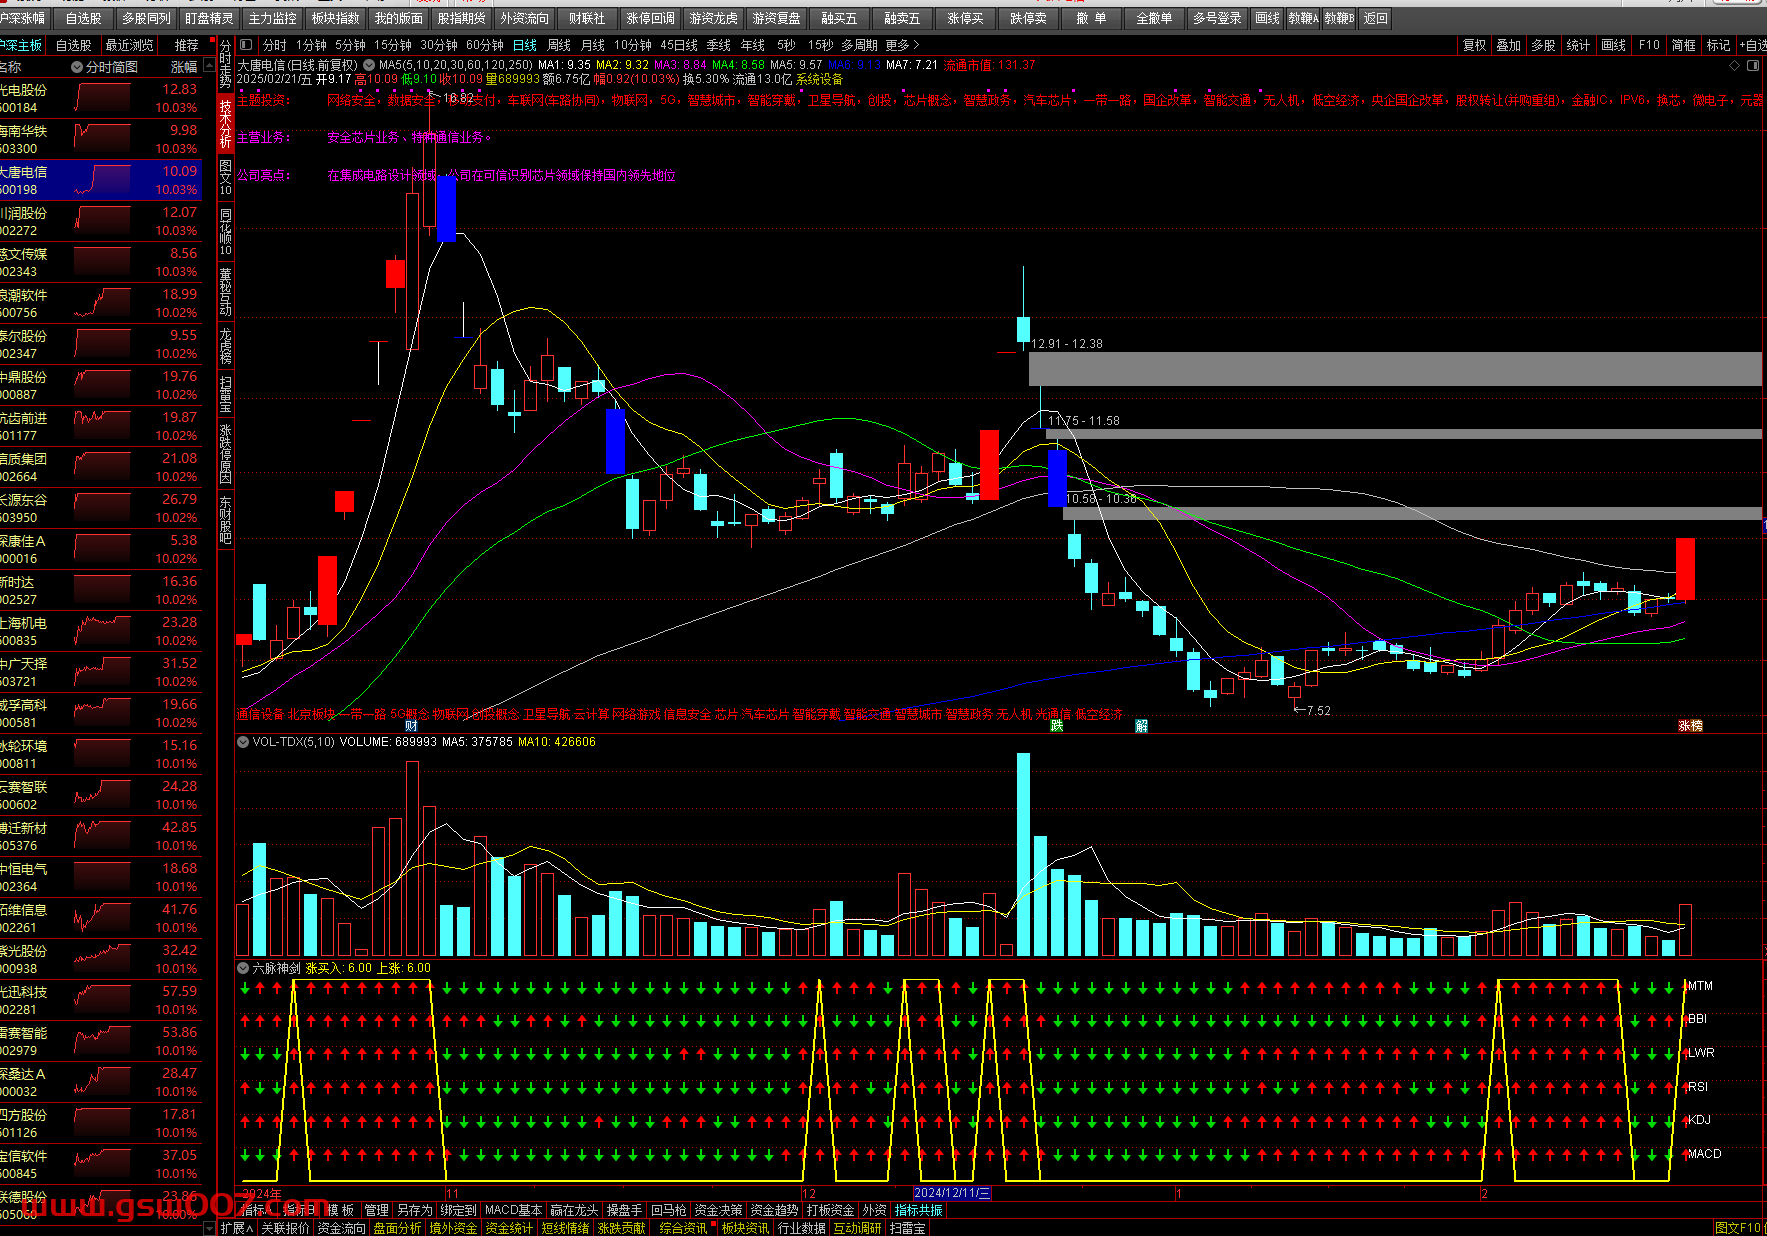The height and width of the screenshot is (1236, 1767).
Task: Expand the VOL-TDX indicator options
Action: (x=243, y=742)
